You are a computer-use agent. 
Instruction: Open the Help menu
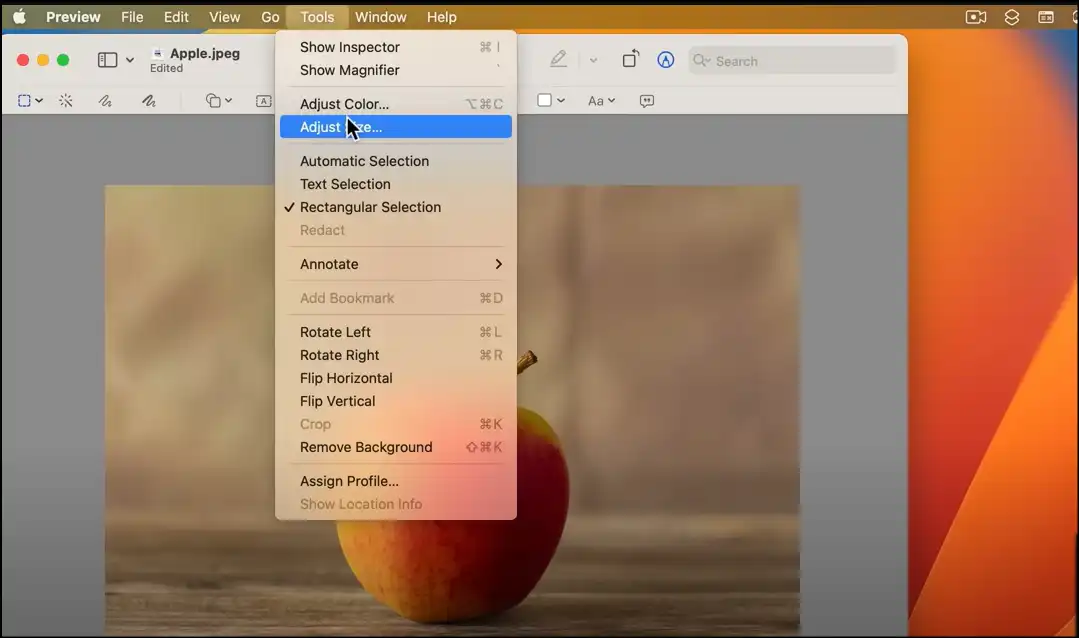tap(441, 17)
